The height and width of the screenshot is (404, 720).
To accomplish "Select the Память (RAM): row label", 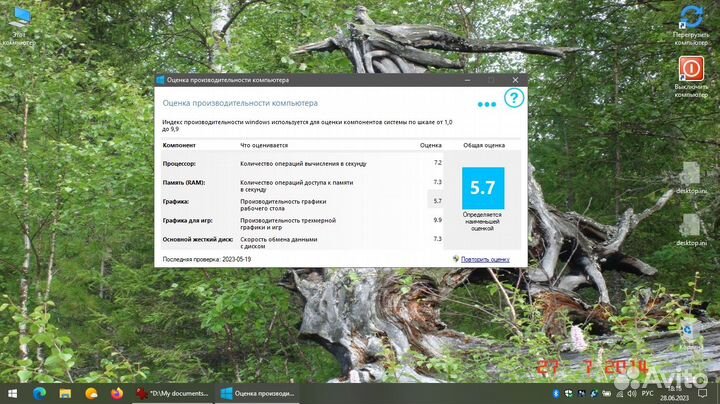I will tap(184, 182).
